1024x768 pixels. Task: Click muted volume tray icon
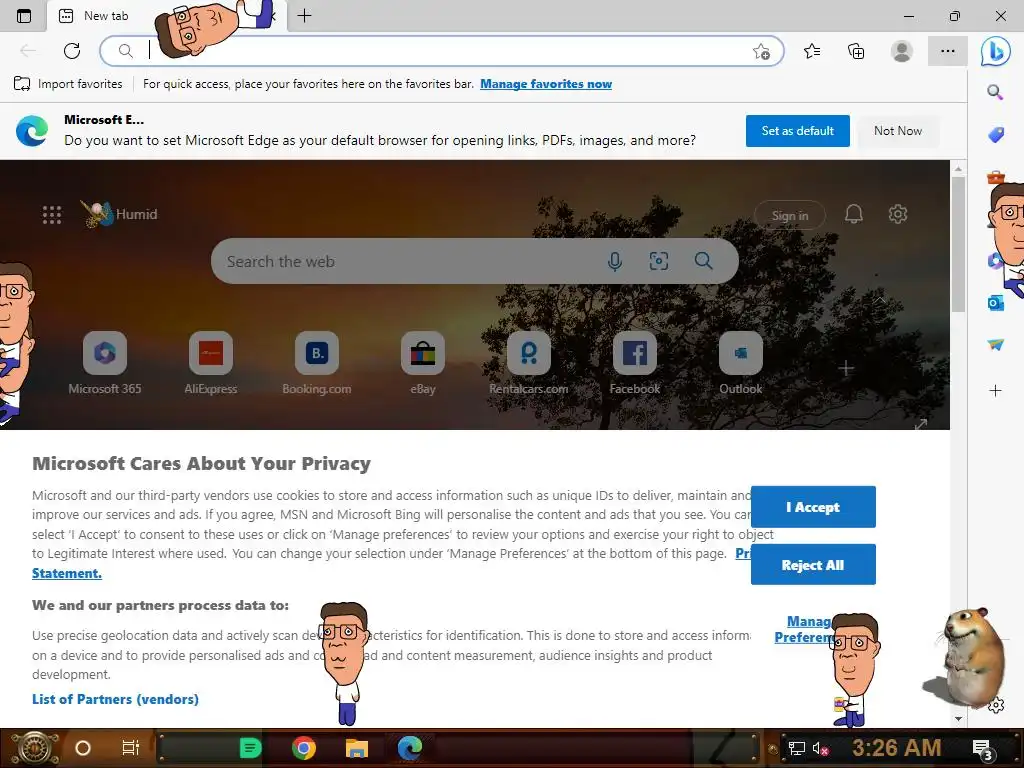pos(820,748)
